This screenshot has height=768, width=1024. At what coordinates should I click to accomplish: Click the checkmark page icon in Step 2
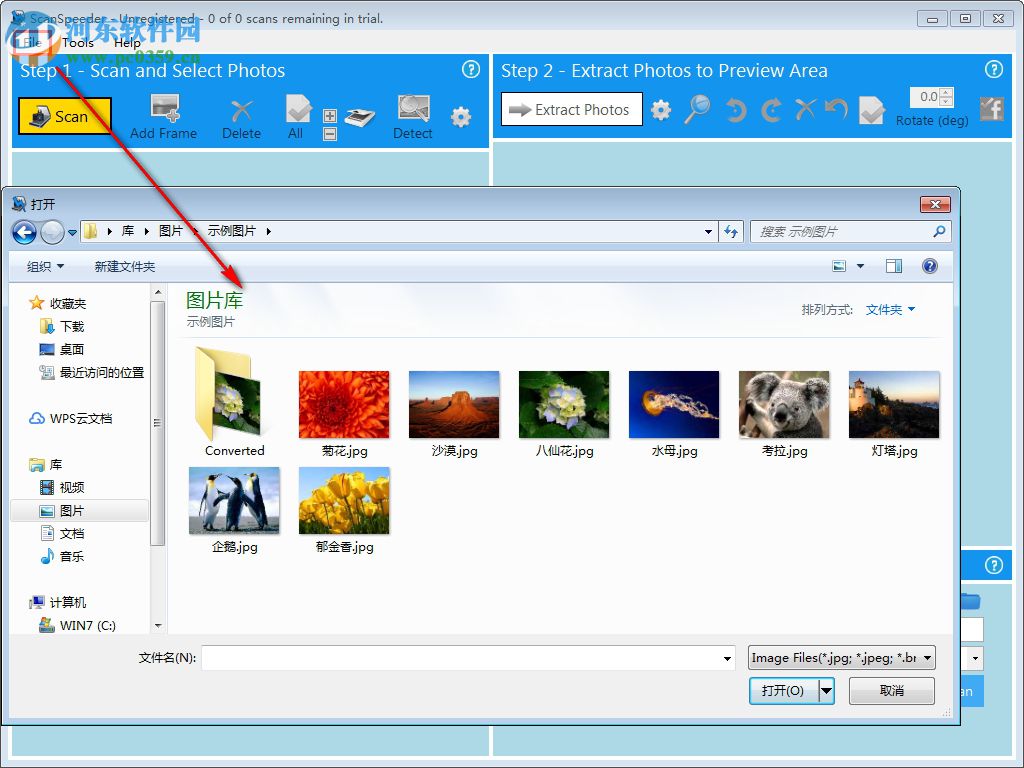tap(872, 110)
